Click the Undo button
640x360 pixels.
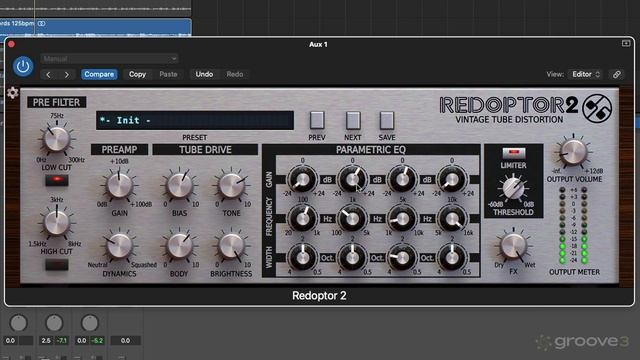point(204,74)
